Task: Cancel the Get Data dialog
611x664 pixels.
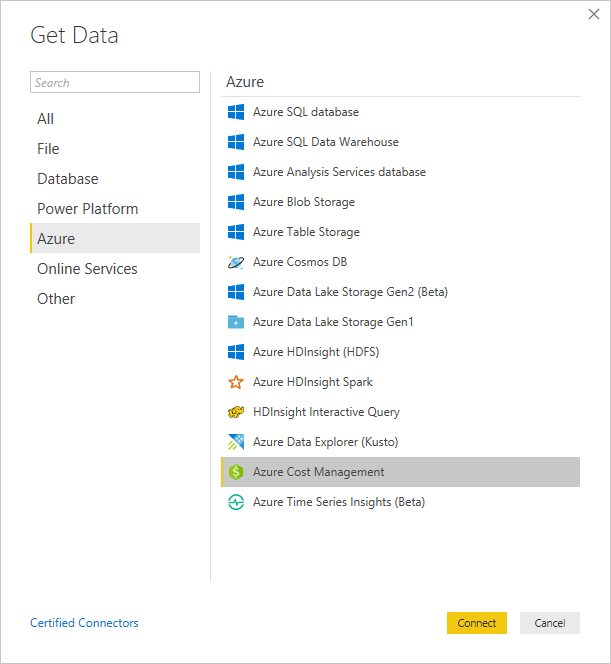Action: (x=549, y=623)
